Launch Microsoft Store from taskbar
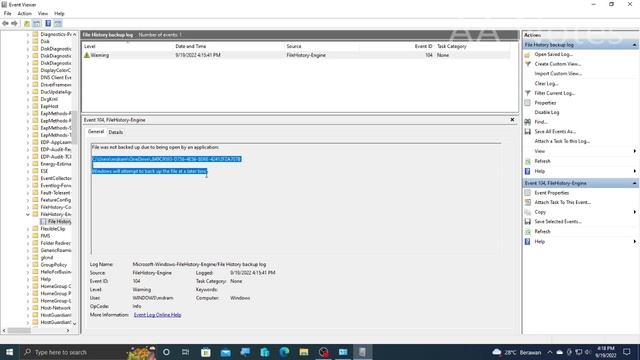 click(206, 352)
